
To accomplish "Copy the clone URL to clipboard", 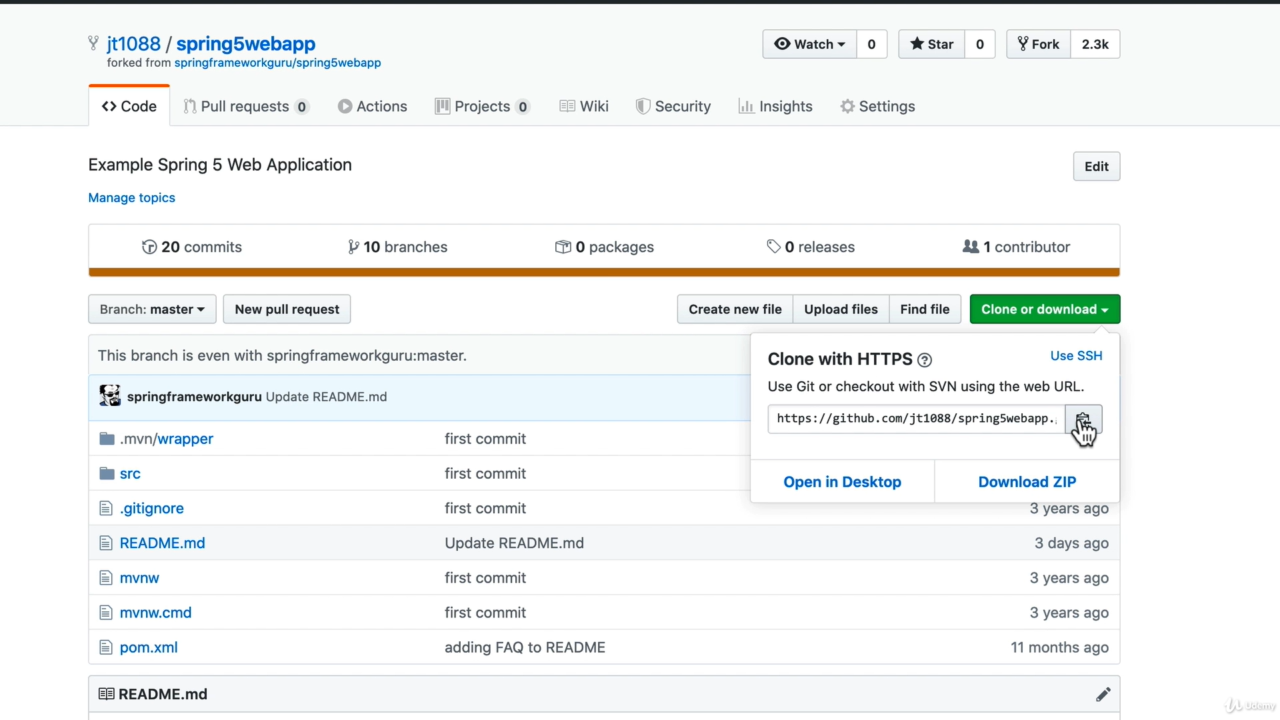I will (1083, 419).
